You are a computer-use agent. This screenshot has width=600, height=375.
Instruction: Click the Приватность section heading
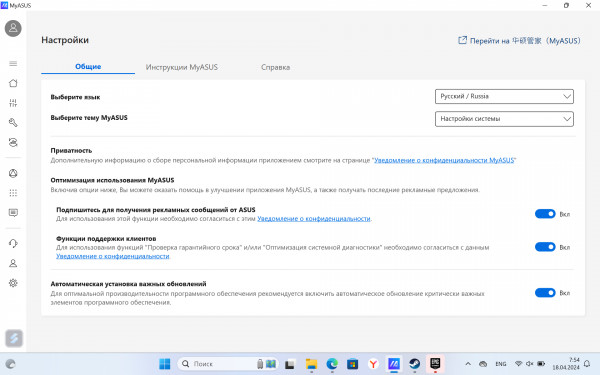click(71, 150)
